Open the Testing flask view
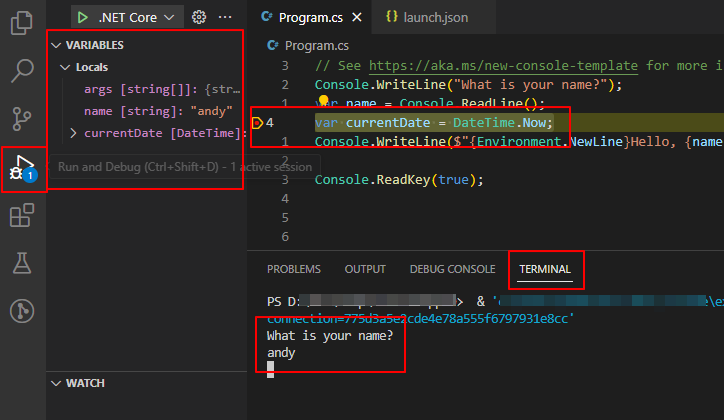This screenshot has width=724, height=420. [22, 263]
